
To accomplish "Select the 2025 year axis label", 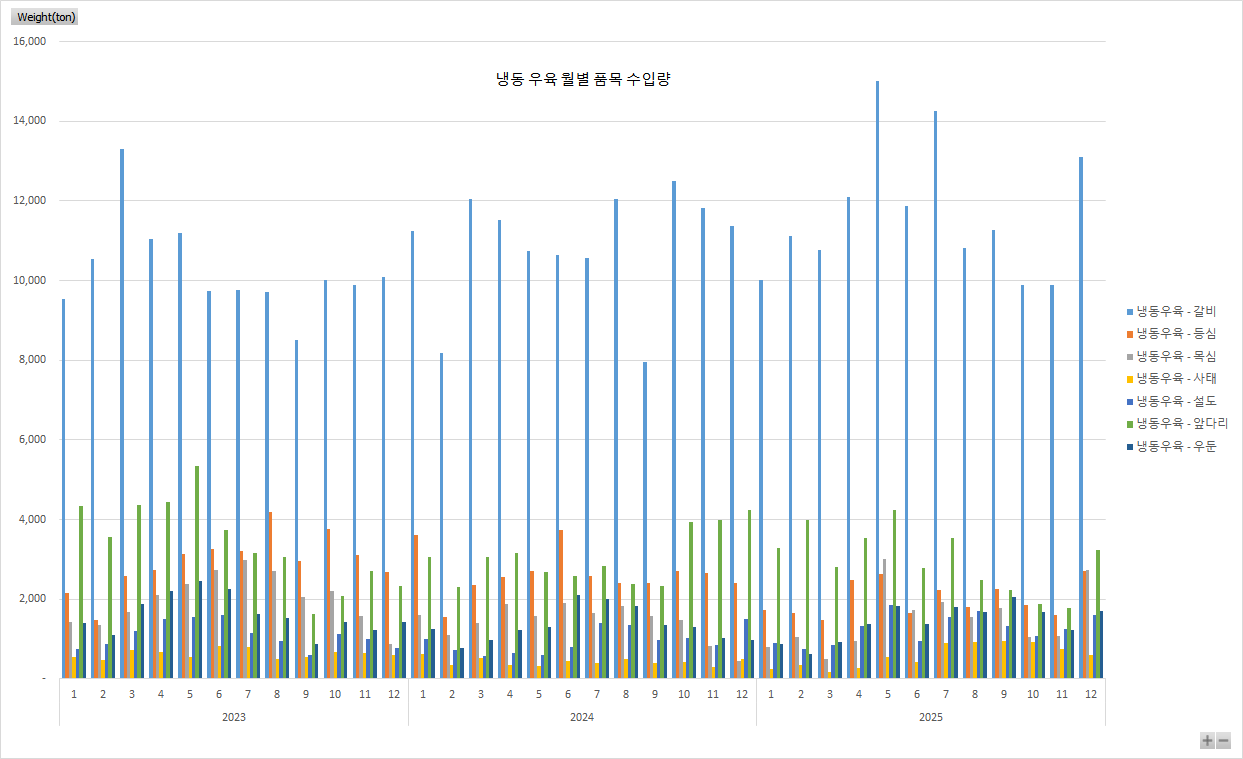I will [x=930, y=717].
